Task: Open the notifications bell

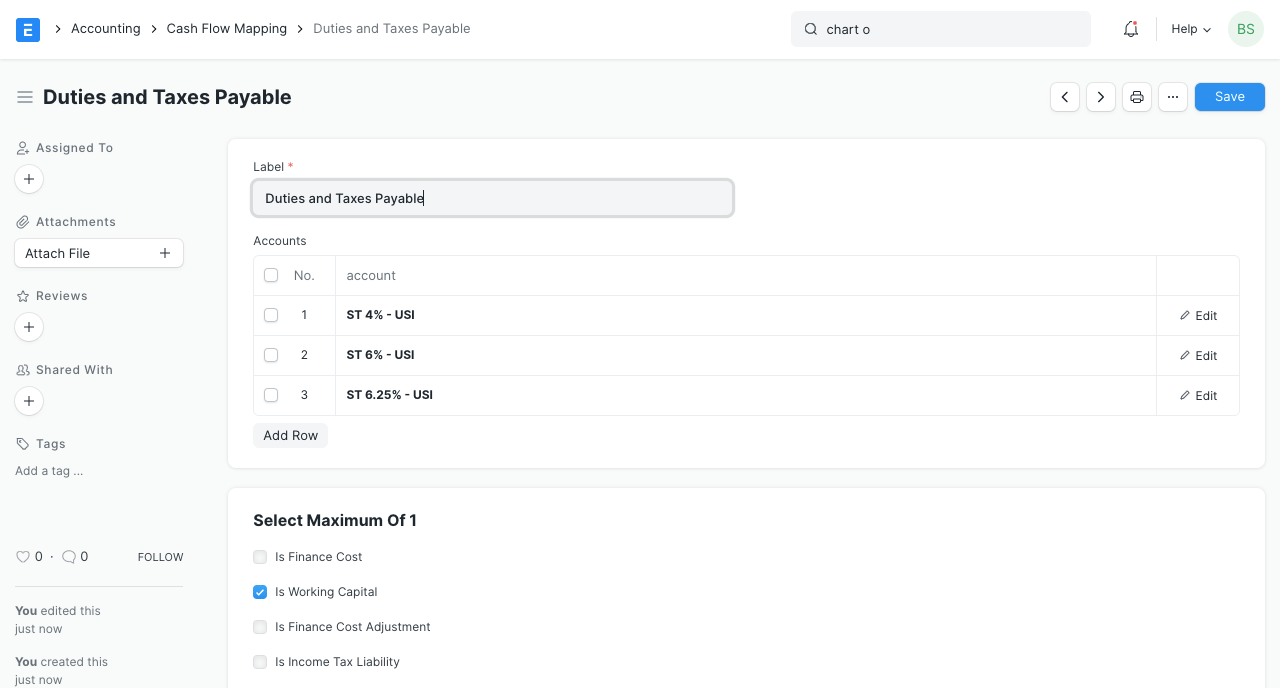Action: point(1131,29)
